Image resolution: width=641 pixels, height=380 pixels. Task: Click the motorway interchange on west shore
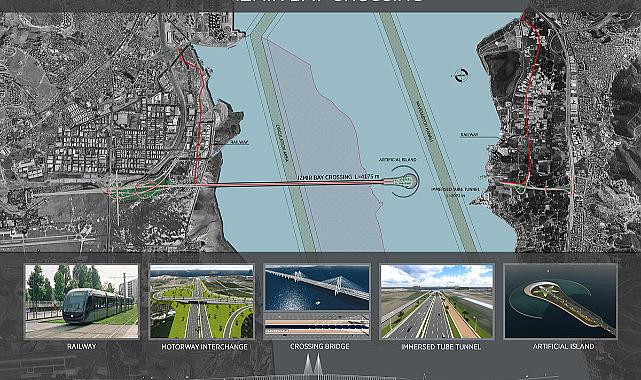pyautogui.click(x=141, y=188)
